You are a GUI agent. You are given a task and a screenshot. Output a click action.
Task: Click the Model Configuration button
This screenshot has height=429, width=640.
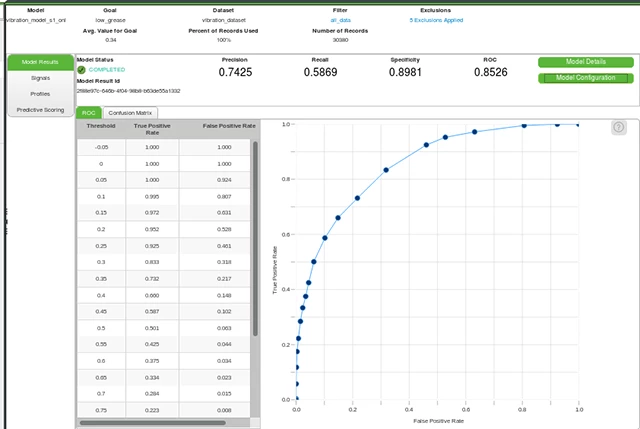tap(586, 78)
